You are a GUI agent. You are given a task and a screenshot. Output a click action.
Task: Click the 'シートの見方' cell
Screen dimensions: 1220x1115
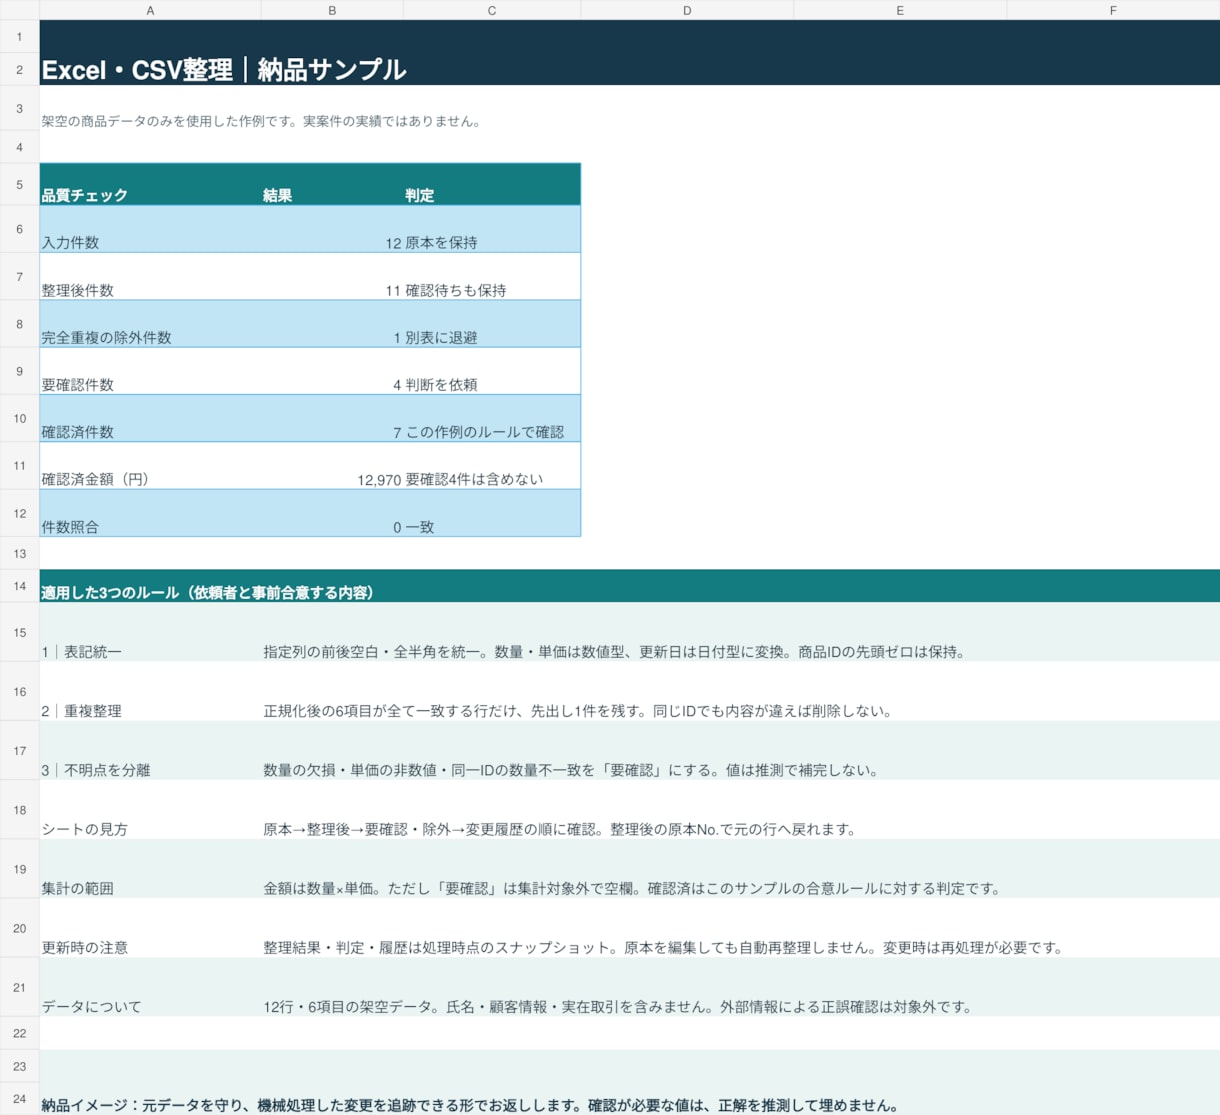(x=150, y=809)
